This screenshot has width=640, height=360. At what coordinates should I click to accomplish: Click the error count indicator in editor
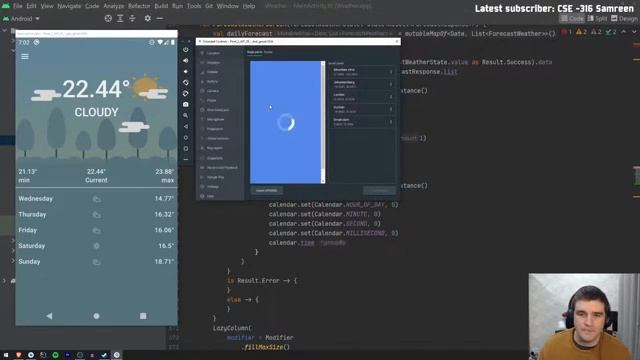tap(567, 32)
